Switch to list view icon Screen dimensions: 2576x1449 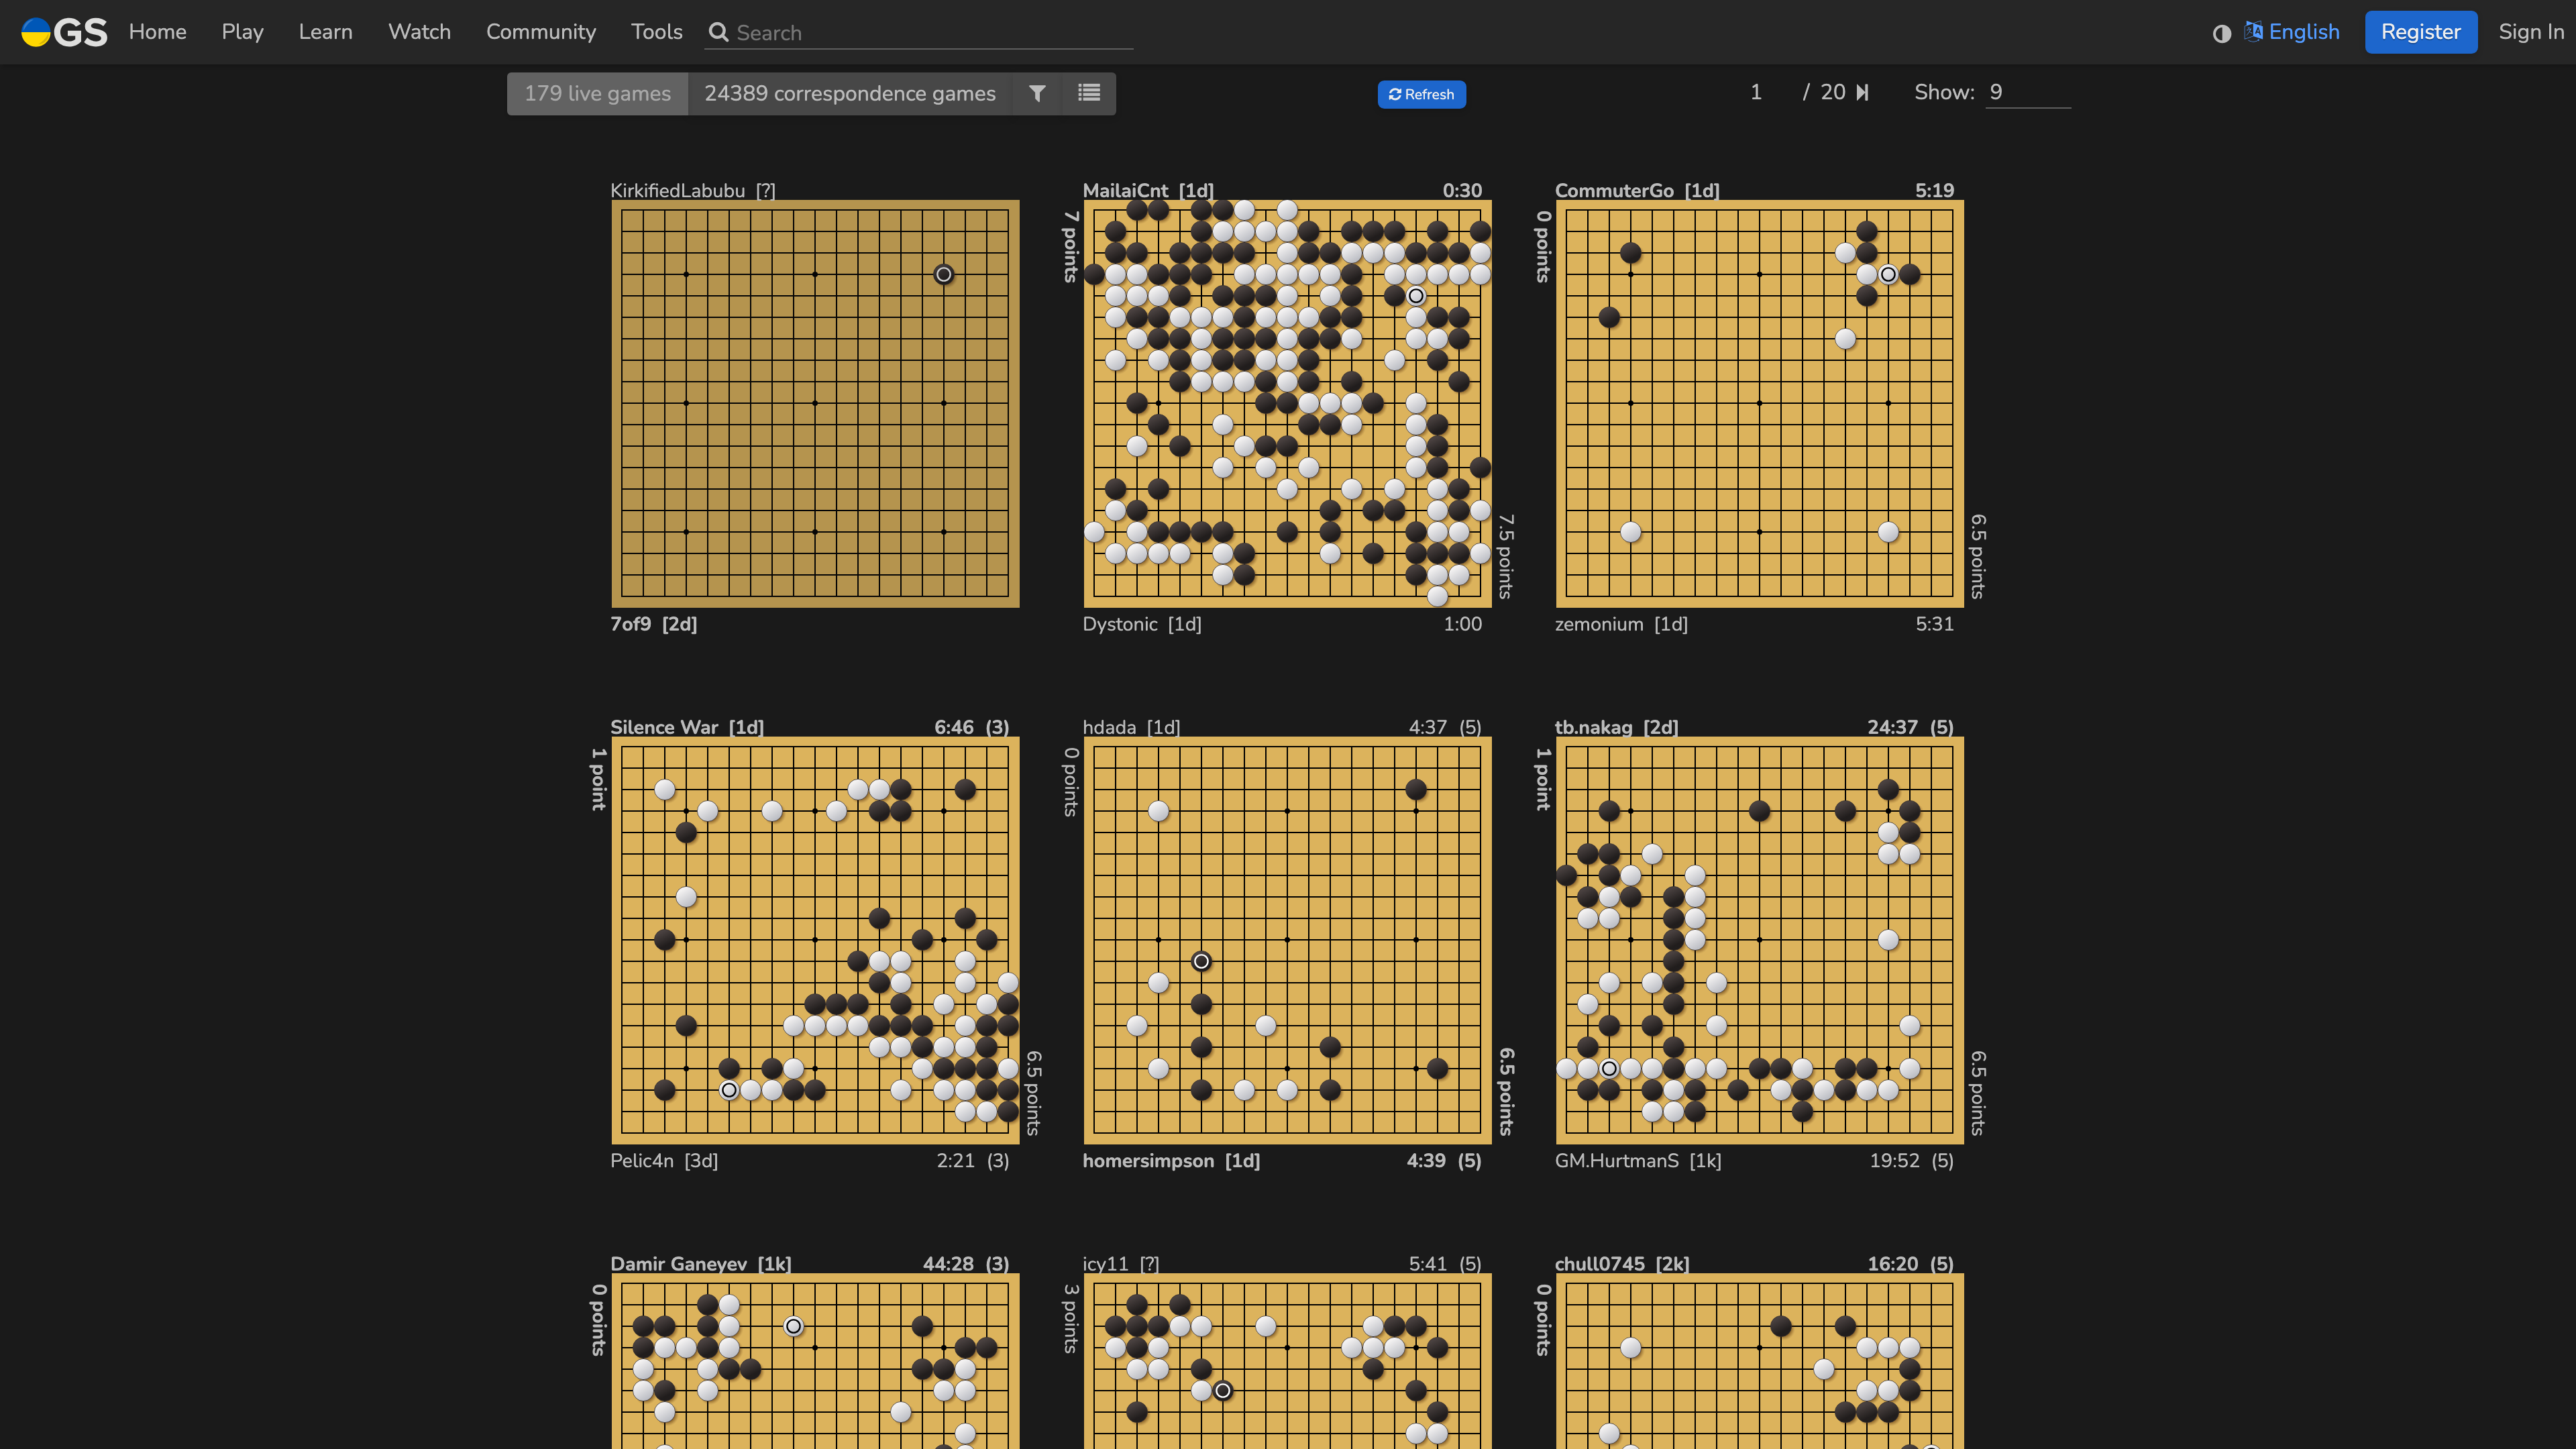(1089, 93)
